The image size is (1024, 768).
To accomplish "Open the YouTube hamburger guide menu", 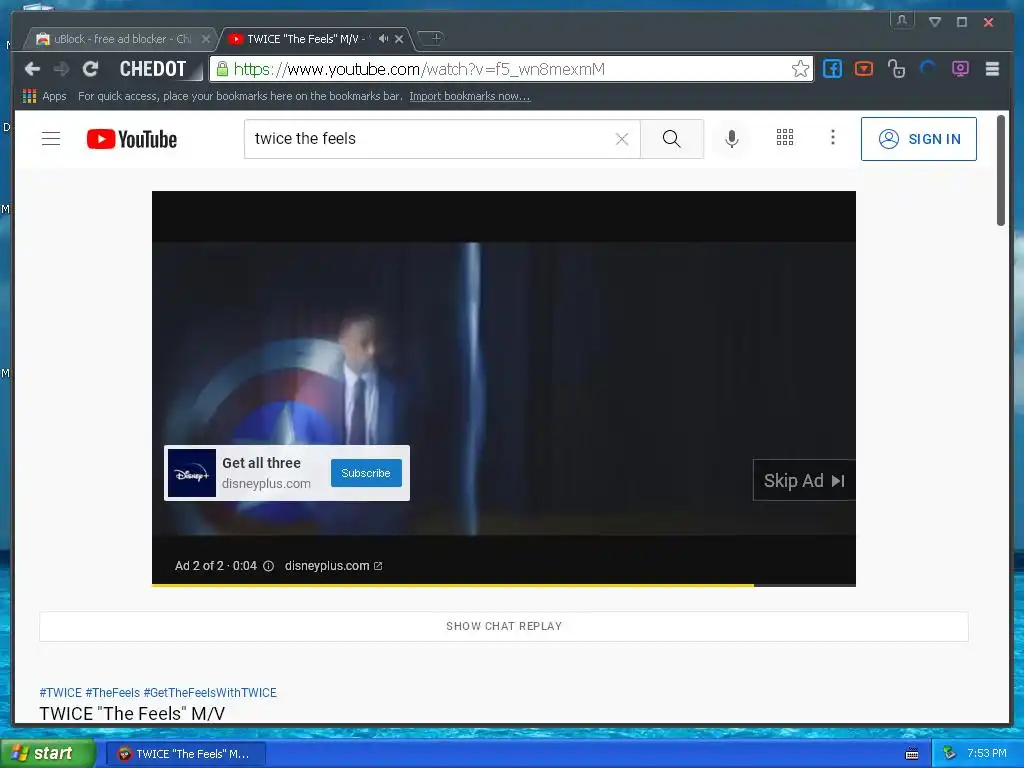I will click(x=51, y=138).
